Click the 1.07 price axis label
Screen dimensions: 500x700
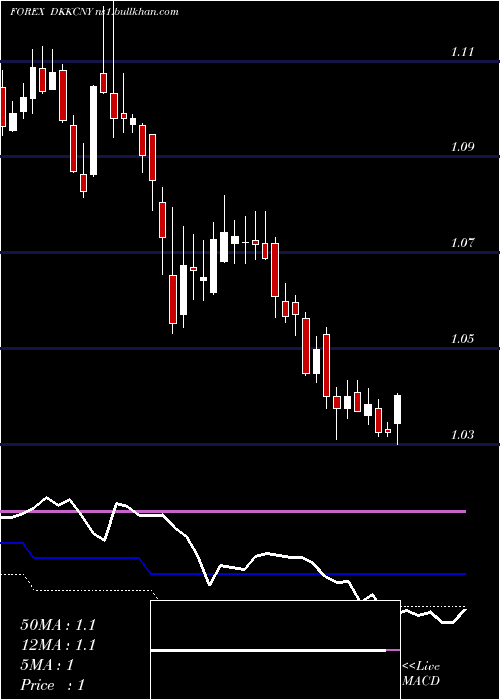point(462,243)
